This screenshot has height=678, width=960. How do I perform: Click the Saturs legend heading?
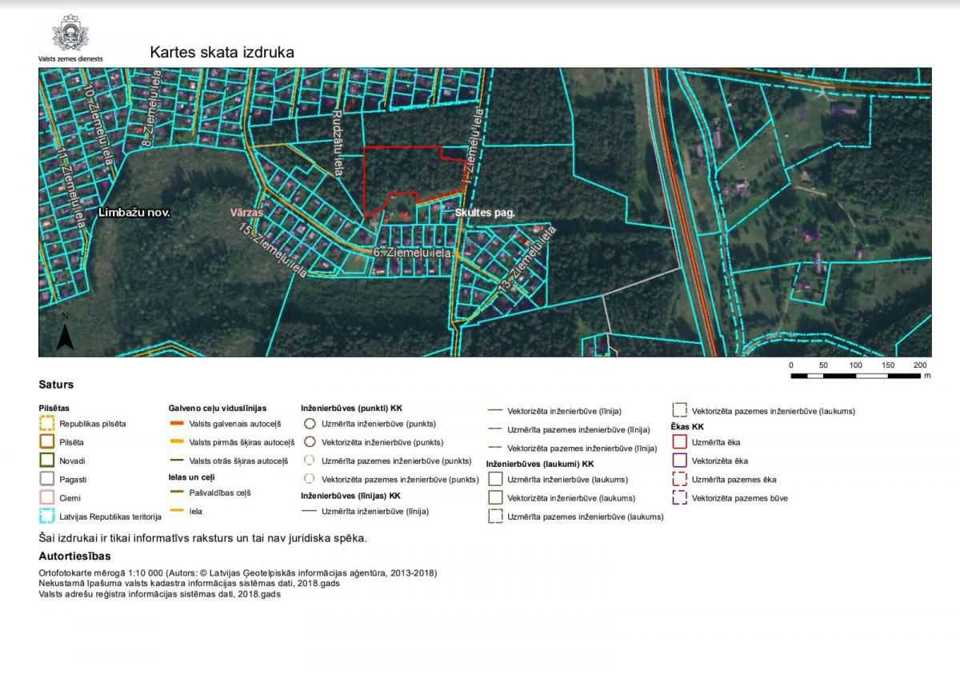pyautogui.click(x=56, y=385)
